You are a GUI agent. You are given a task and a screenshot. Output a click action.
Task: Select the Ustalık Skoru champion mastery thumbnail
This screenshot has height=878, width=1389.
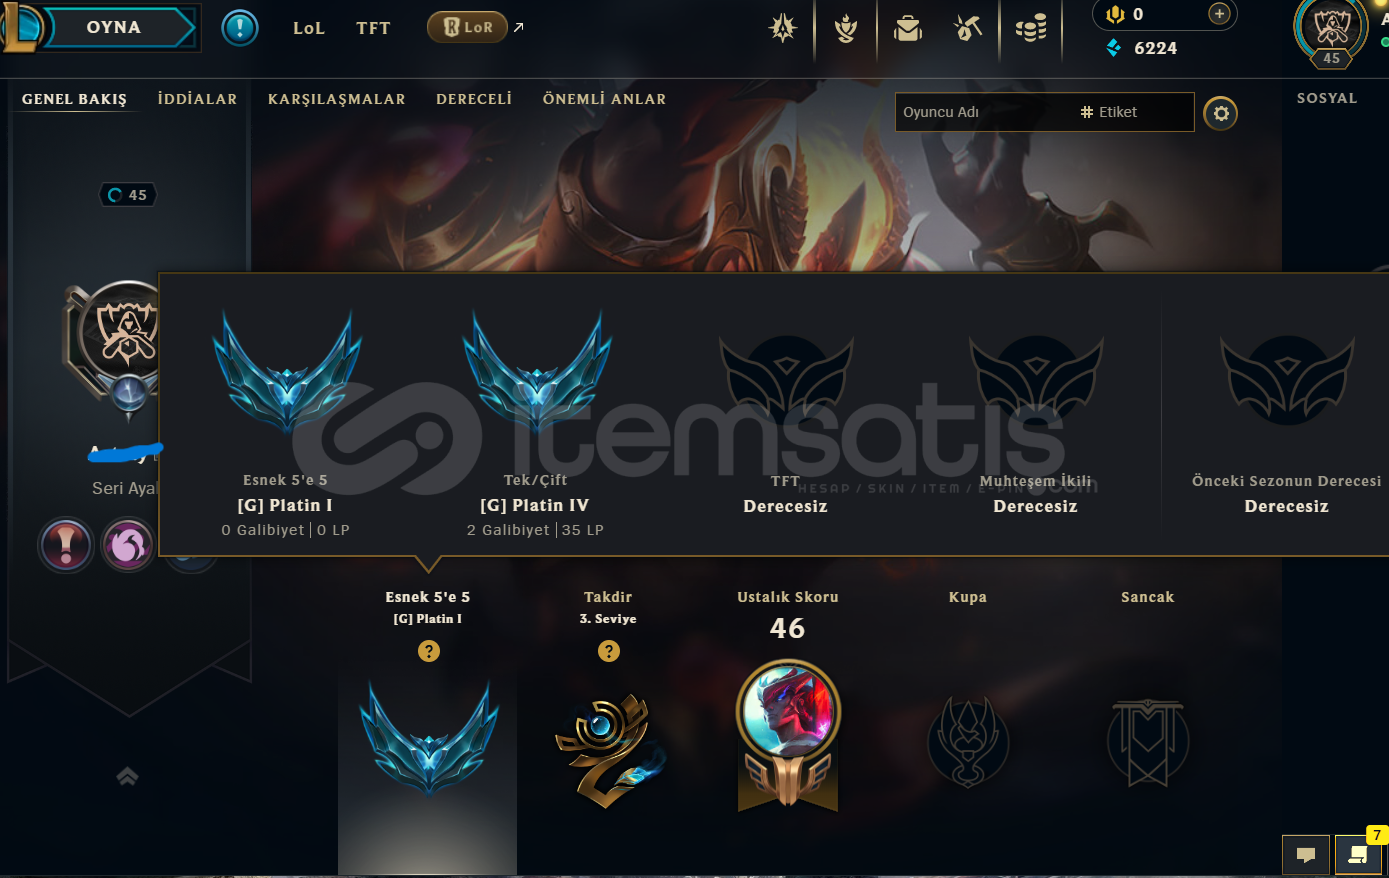[788, 735]
